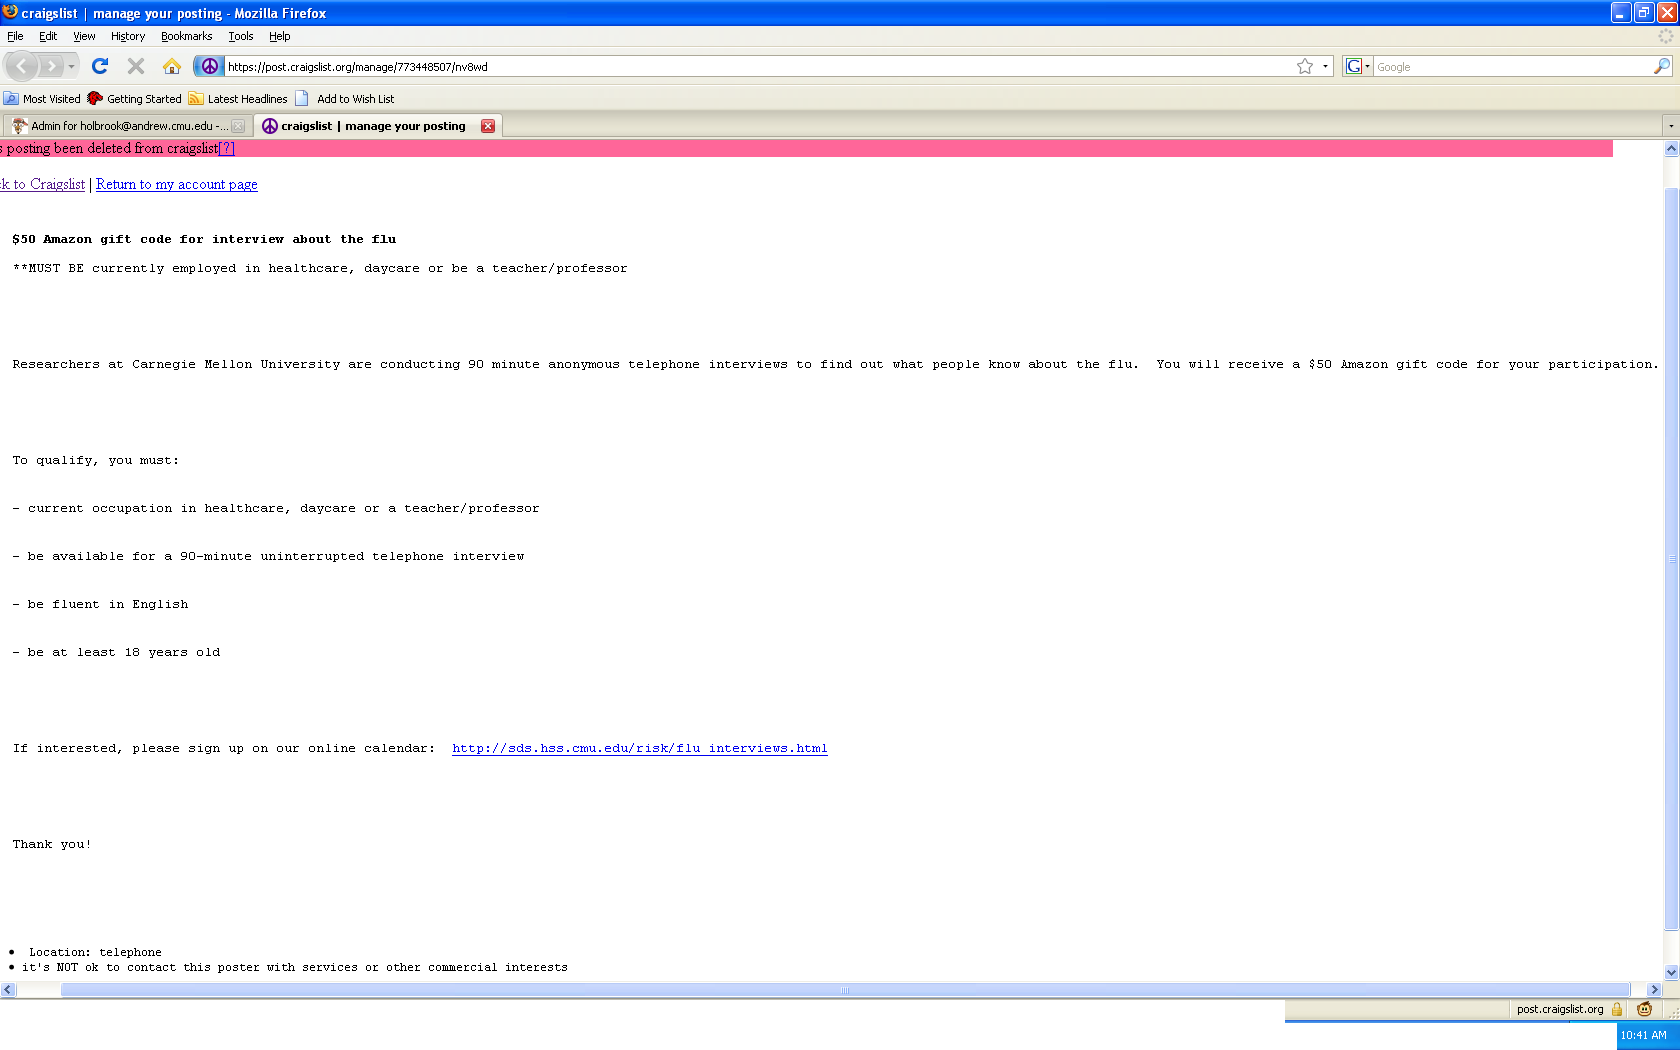The height and width of the screenshot is (1050, 1680).
Task: Click the craigslist peace-sign site identity icon
Action: tap(209, 66)
